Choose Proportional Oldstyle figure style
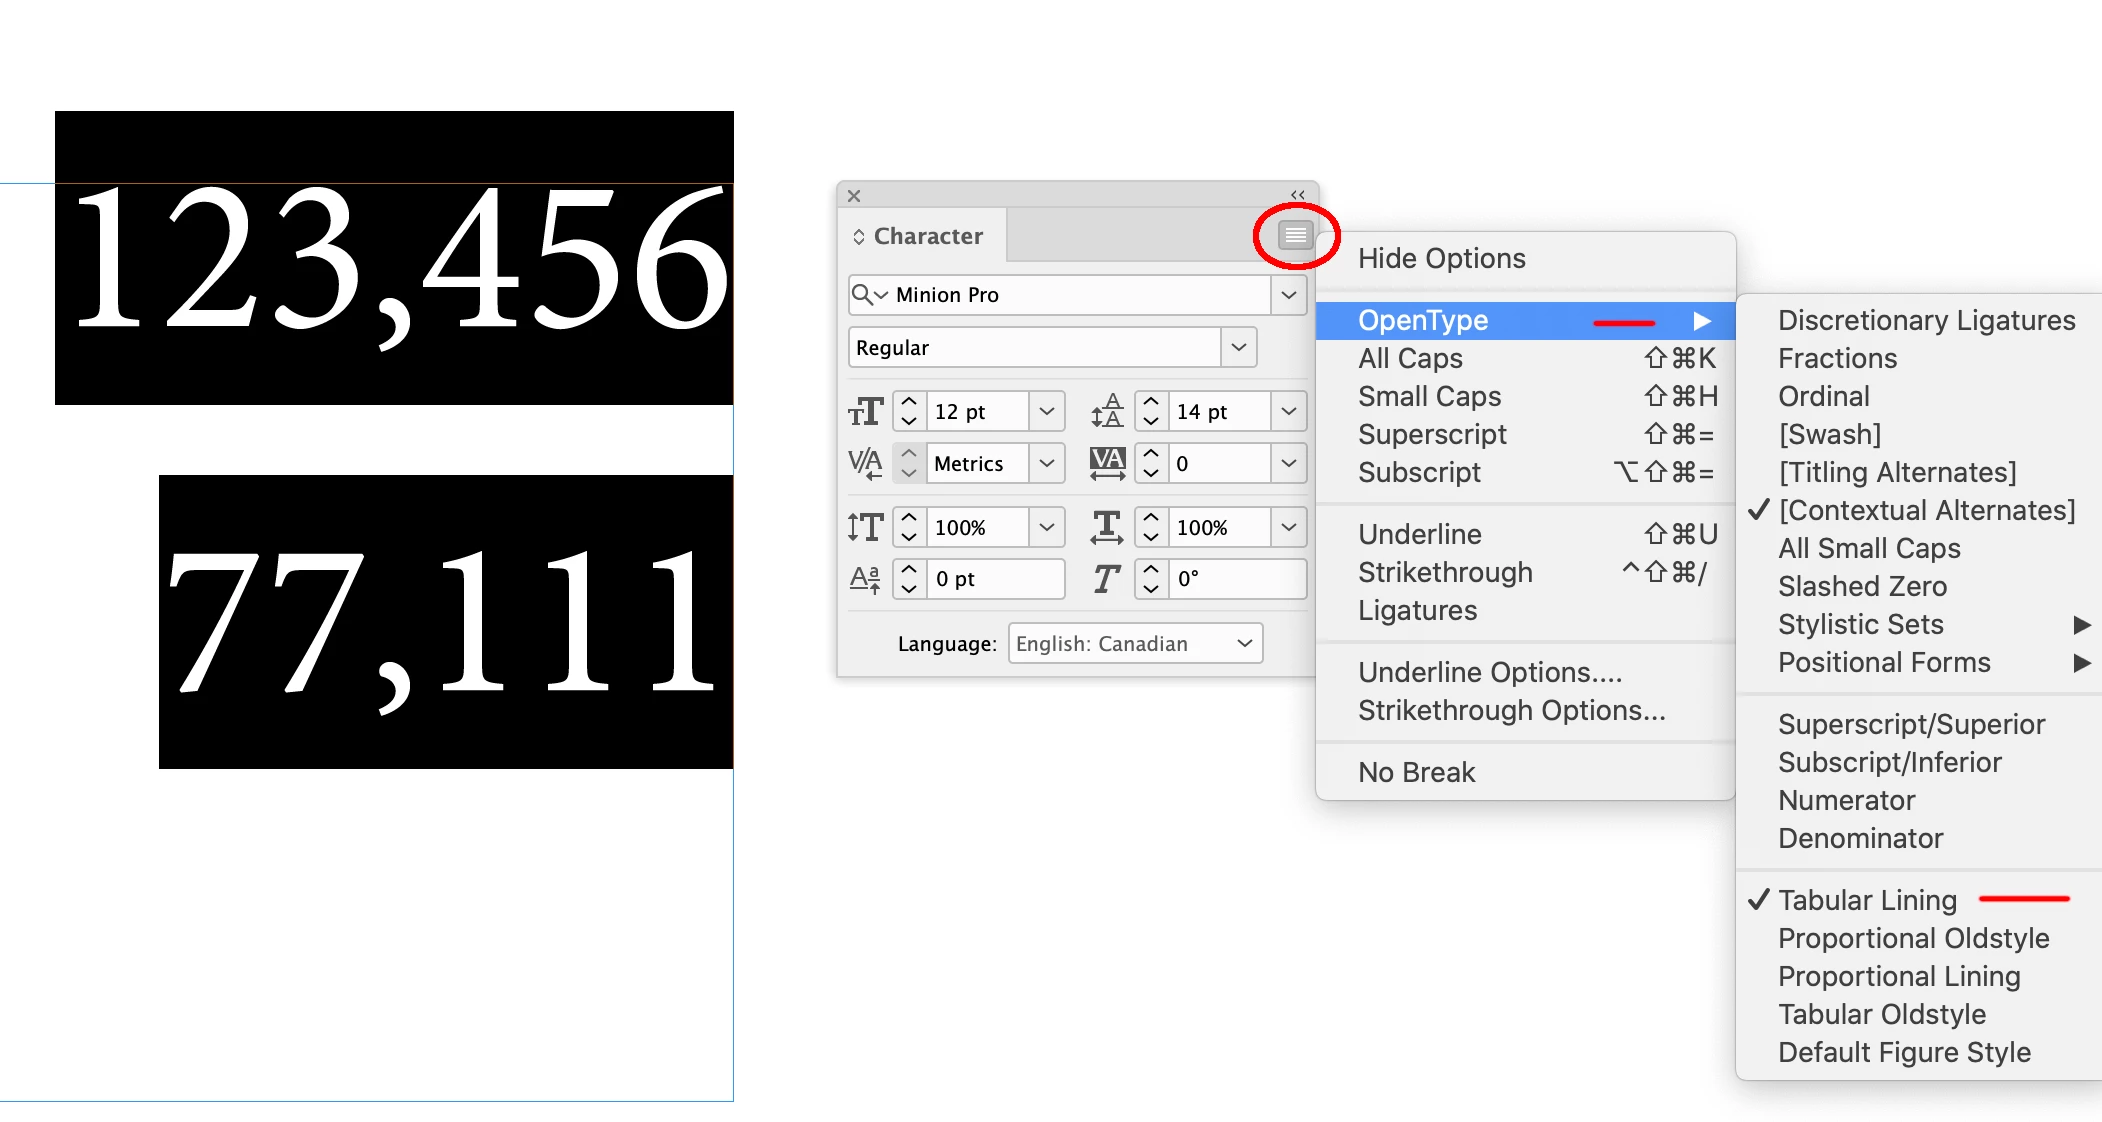 coord(1913,938)
